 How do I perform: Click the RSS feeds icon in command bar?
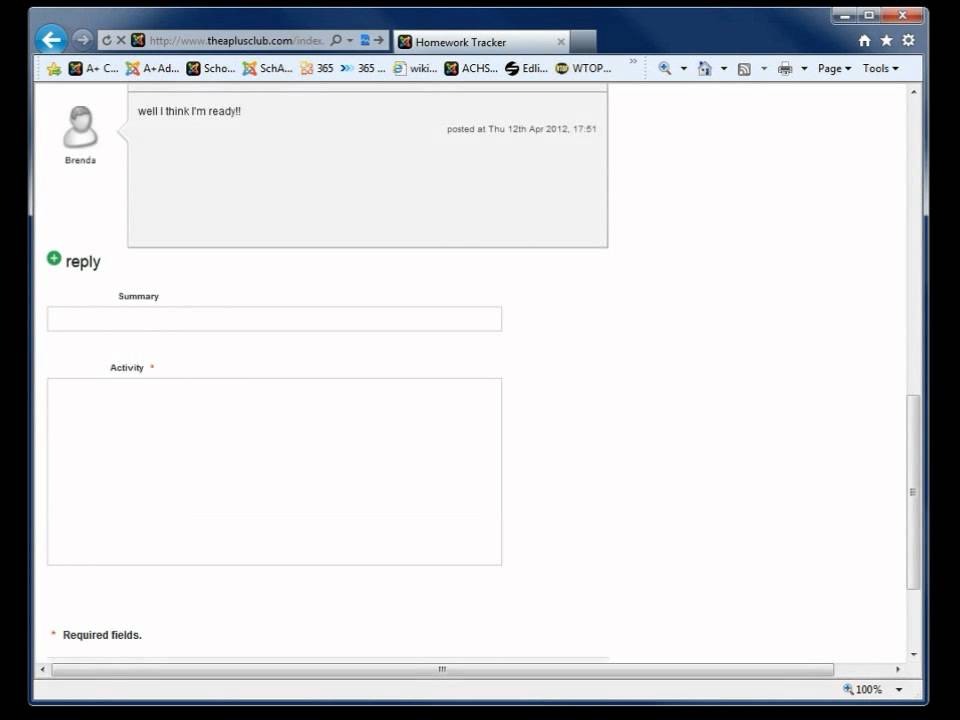[x=744, y=69]
